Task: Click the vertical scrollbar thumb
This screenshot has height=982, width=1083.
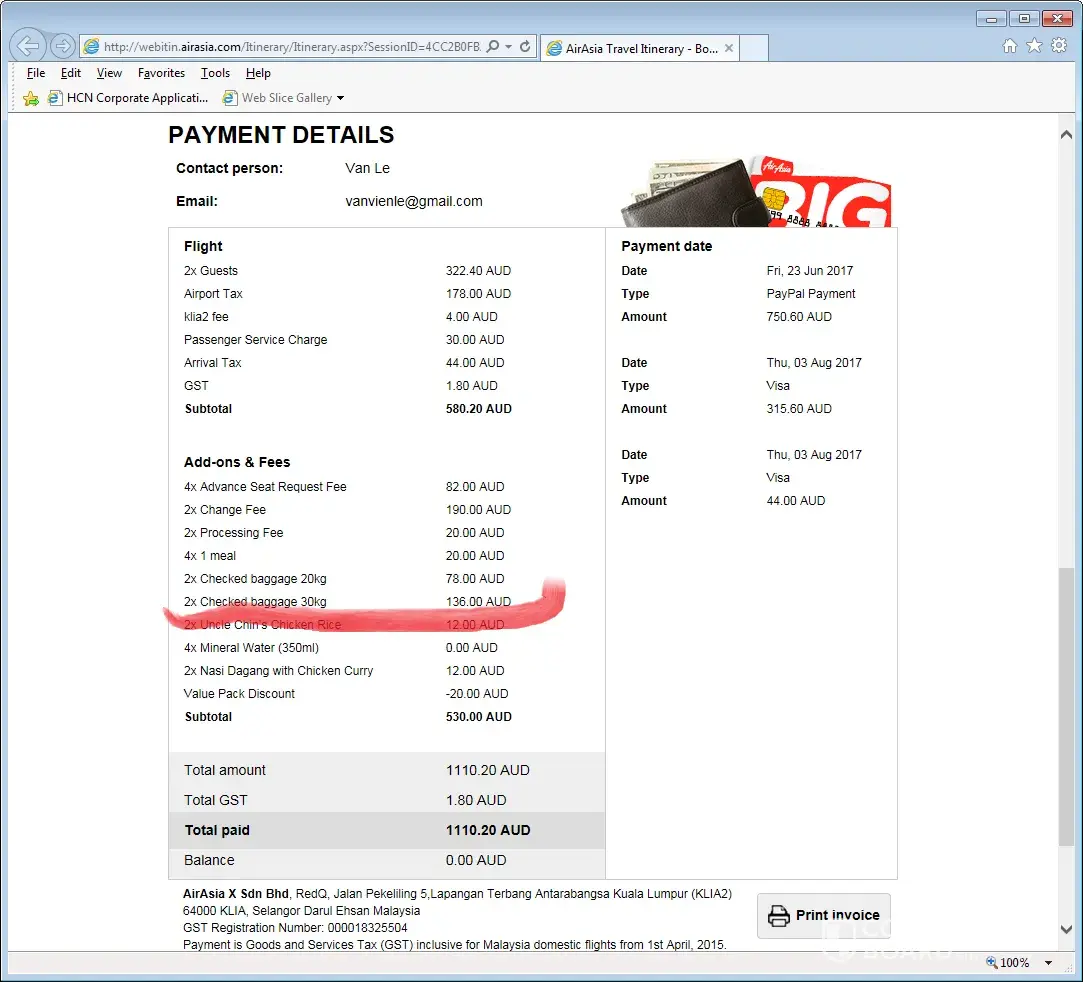Action: coord(1066,706)
